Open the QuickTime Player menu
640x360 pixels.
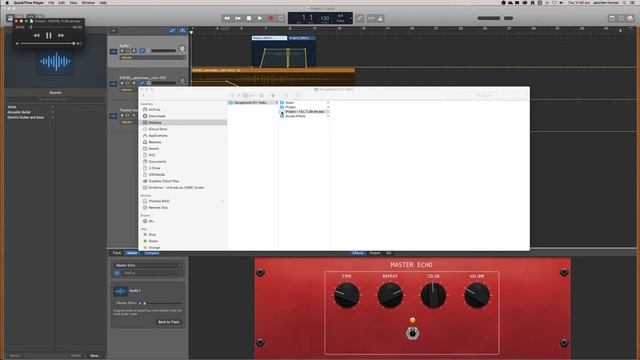tap(29, 2)
